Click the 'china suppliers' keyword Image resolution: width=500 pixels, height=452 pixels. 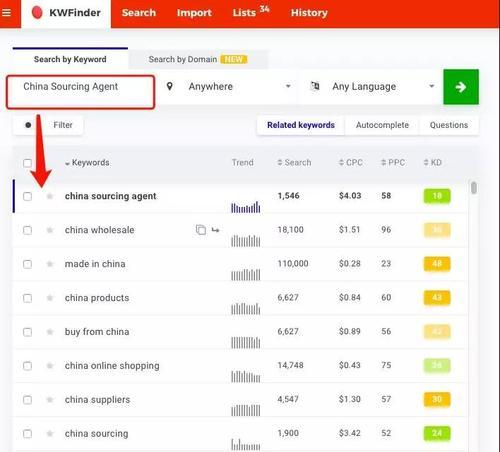click(x=97, y=399)
